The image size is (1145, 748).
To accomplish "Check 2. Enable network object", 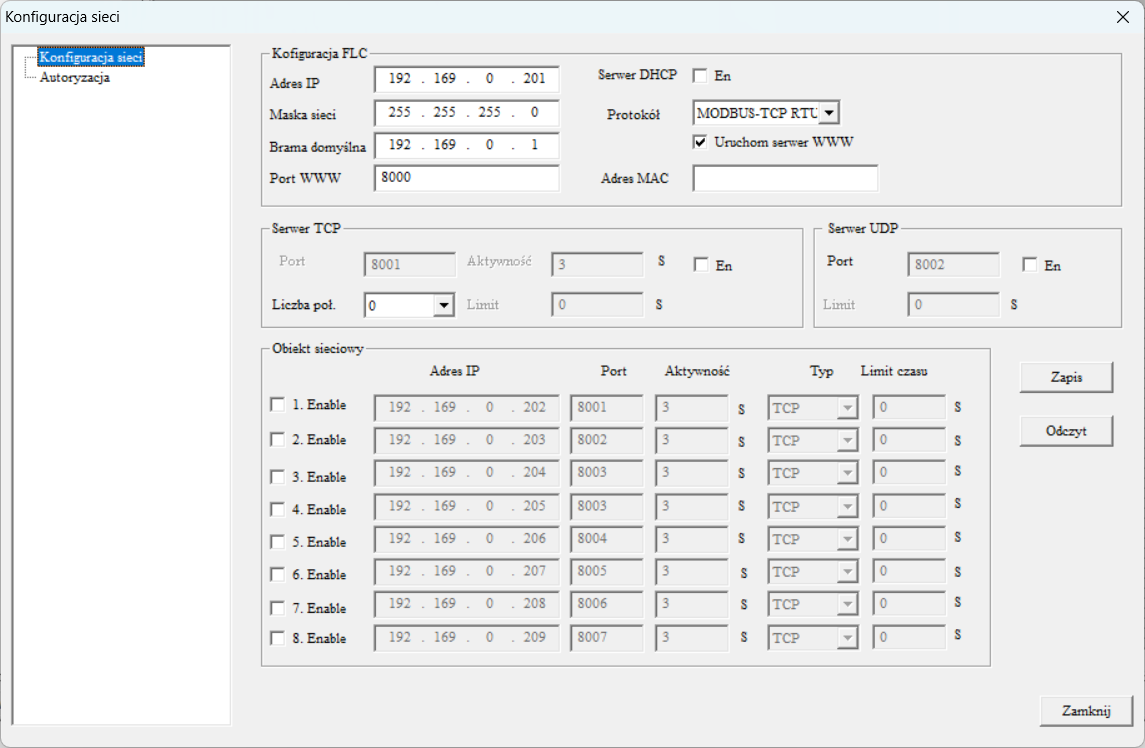I will coord(277,440).
